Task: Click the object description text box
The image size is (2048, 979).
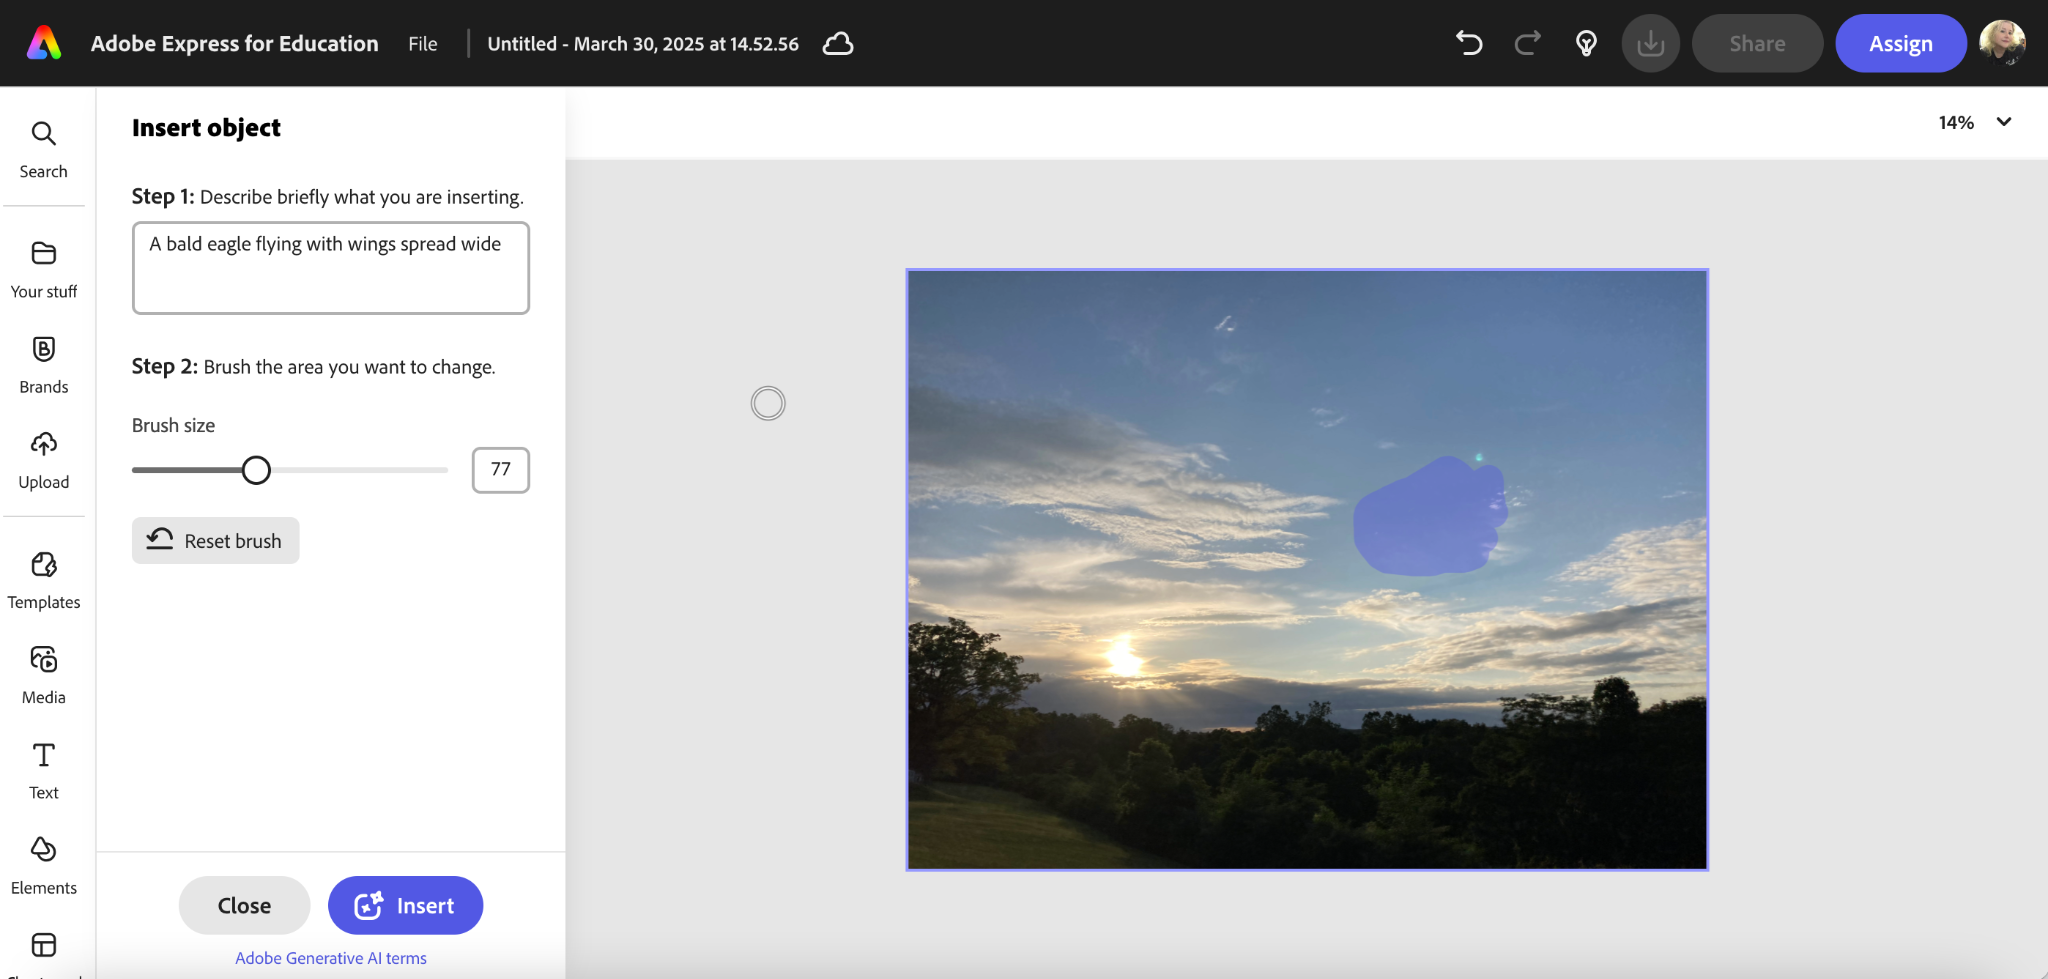Action: click(x=330, y=268)
